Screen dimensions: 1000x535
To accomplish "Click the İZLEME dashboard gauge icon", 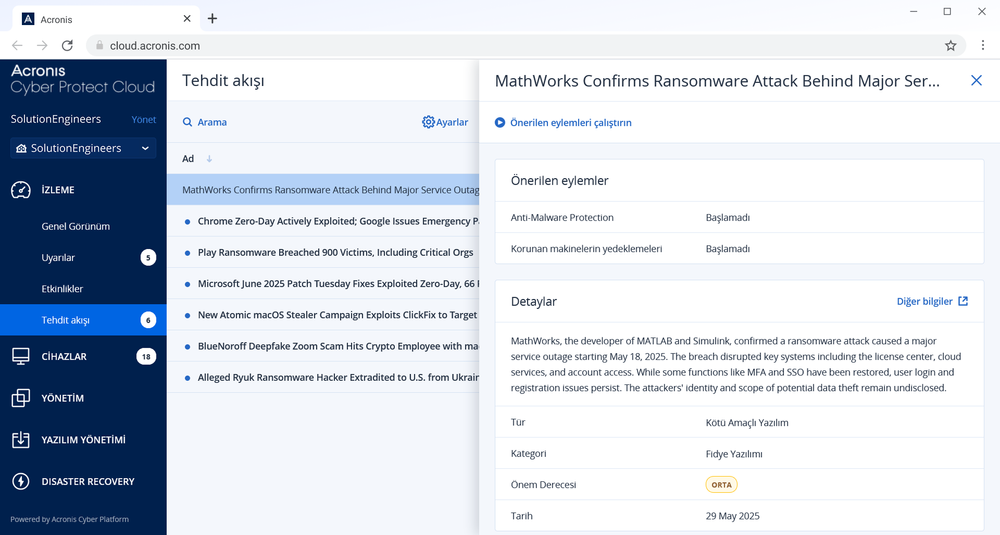I will (20, 190).
